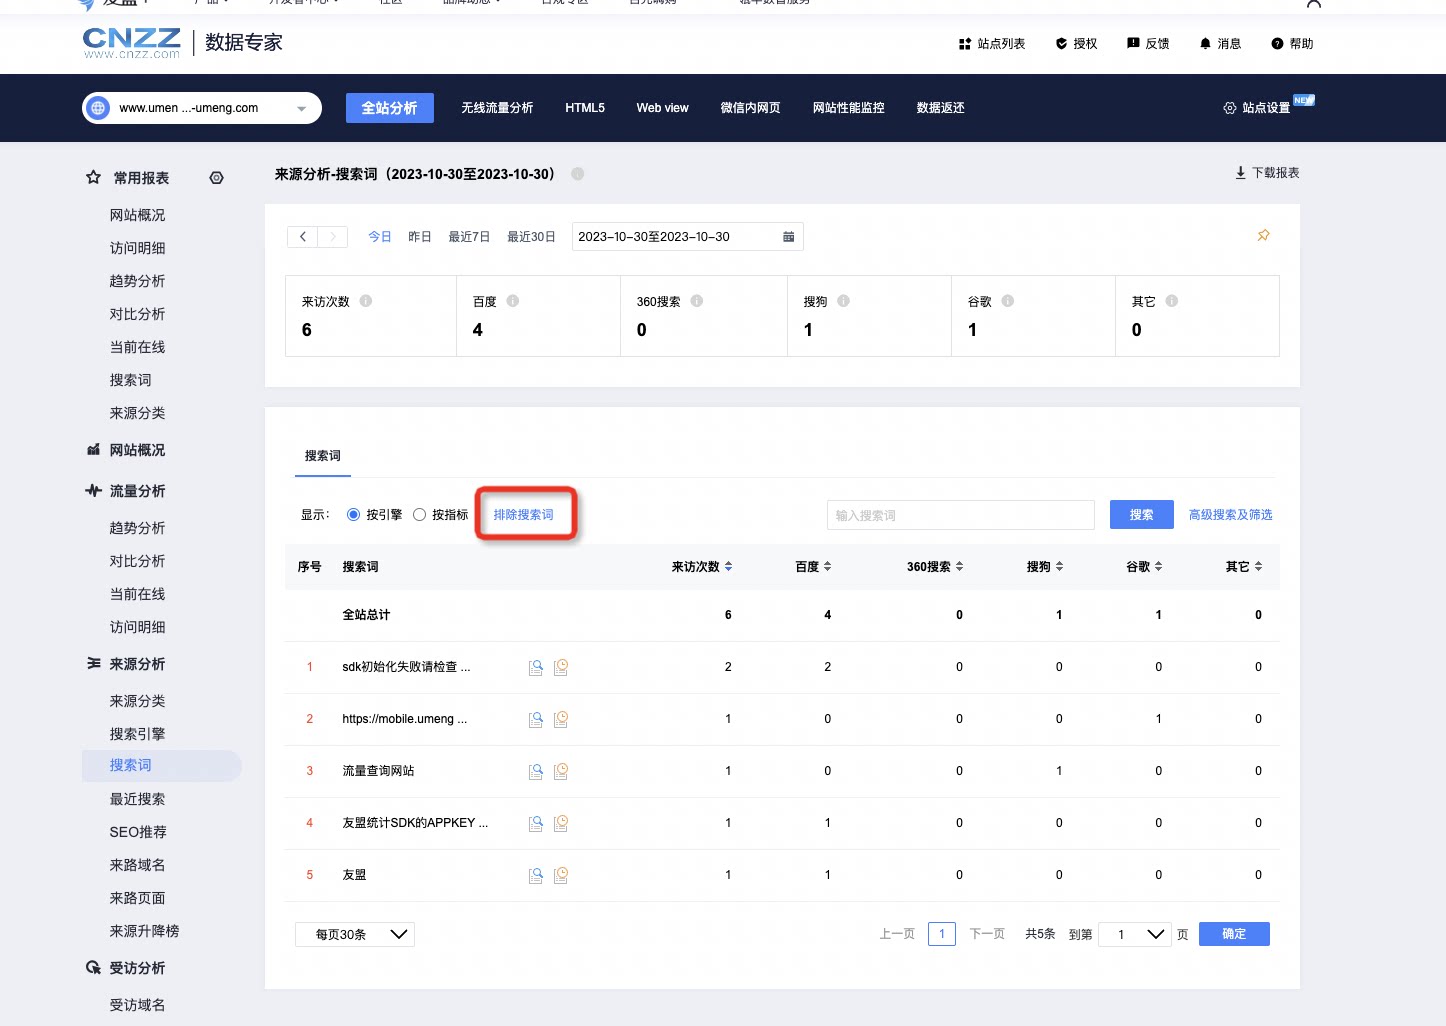The height and width of the screenshot is (1026, 1446).
Task: Open 来路域名 in the sidebar
Action: click(138, 865)
